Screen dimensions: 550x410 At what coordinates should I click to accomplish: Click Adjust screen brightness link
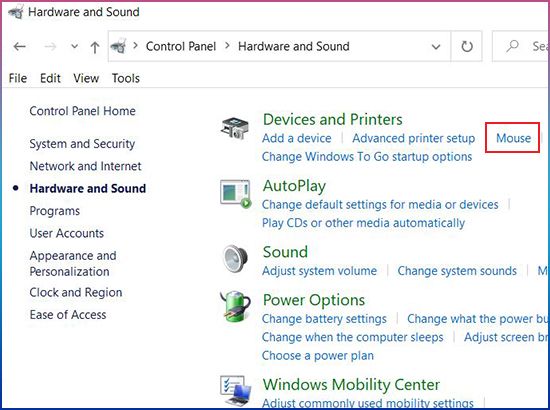tap(507, 337)
